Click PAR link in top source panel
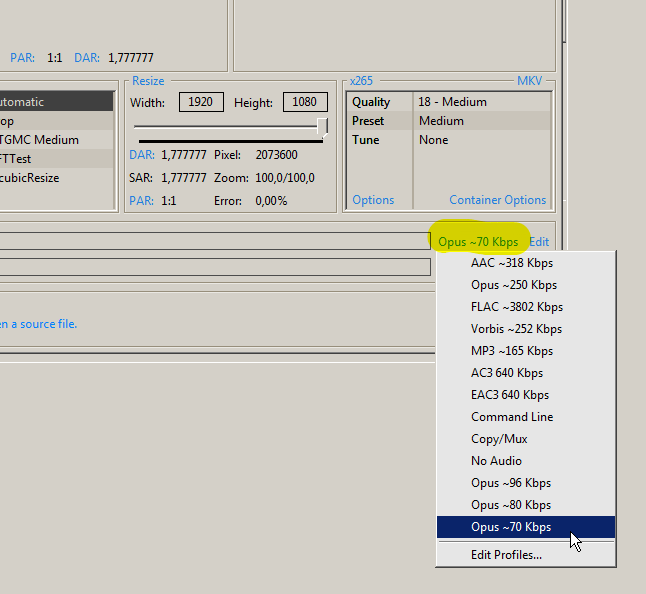 22,58
